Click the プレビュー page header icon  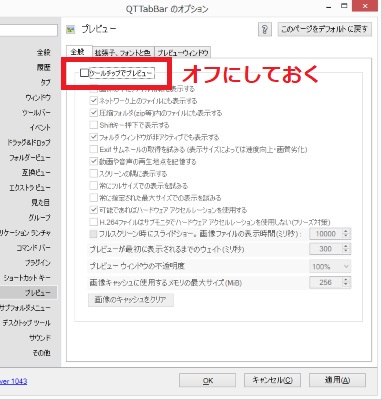point(71,29)
